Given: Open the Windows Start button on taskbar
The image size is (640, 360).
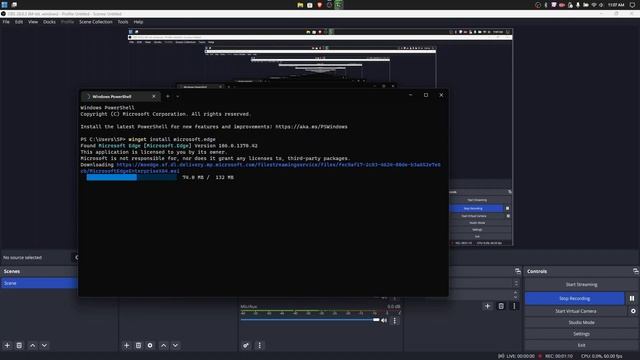Looking at the screenshot, I should point(4,4).
